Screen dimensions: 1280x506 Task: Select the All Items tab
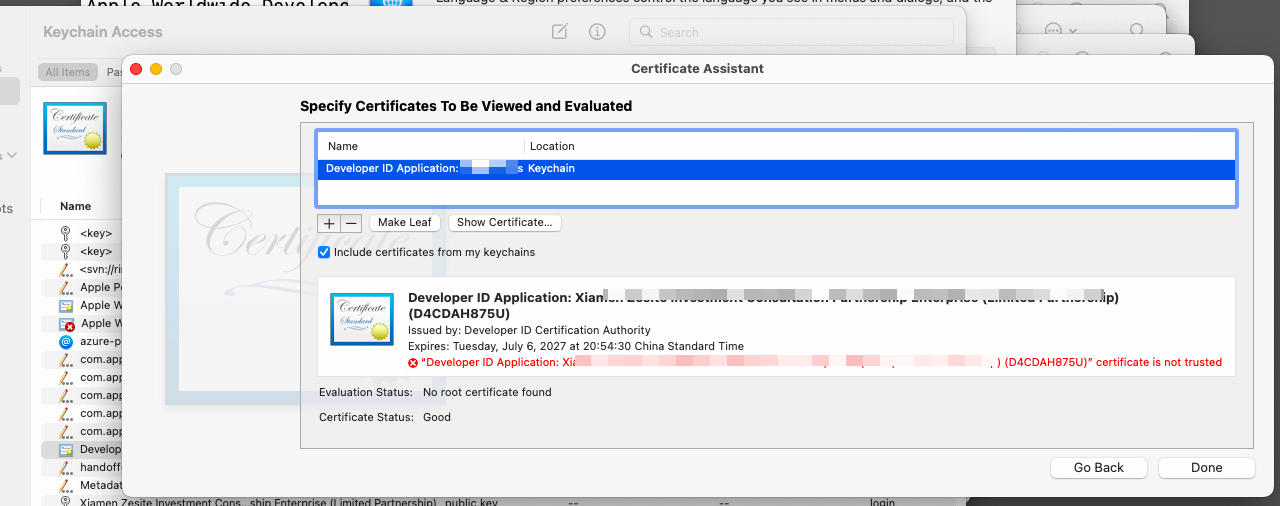coord(67,72)
